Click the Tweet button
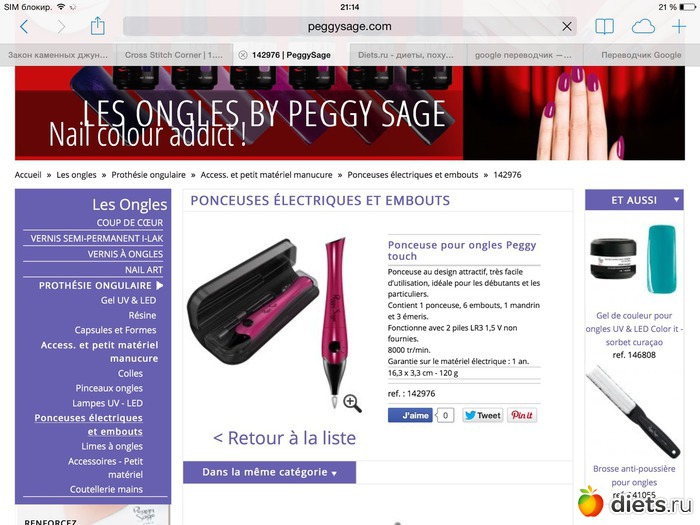The image size is (700, 525). click(483, 415)
